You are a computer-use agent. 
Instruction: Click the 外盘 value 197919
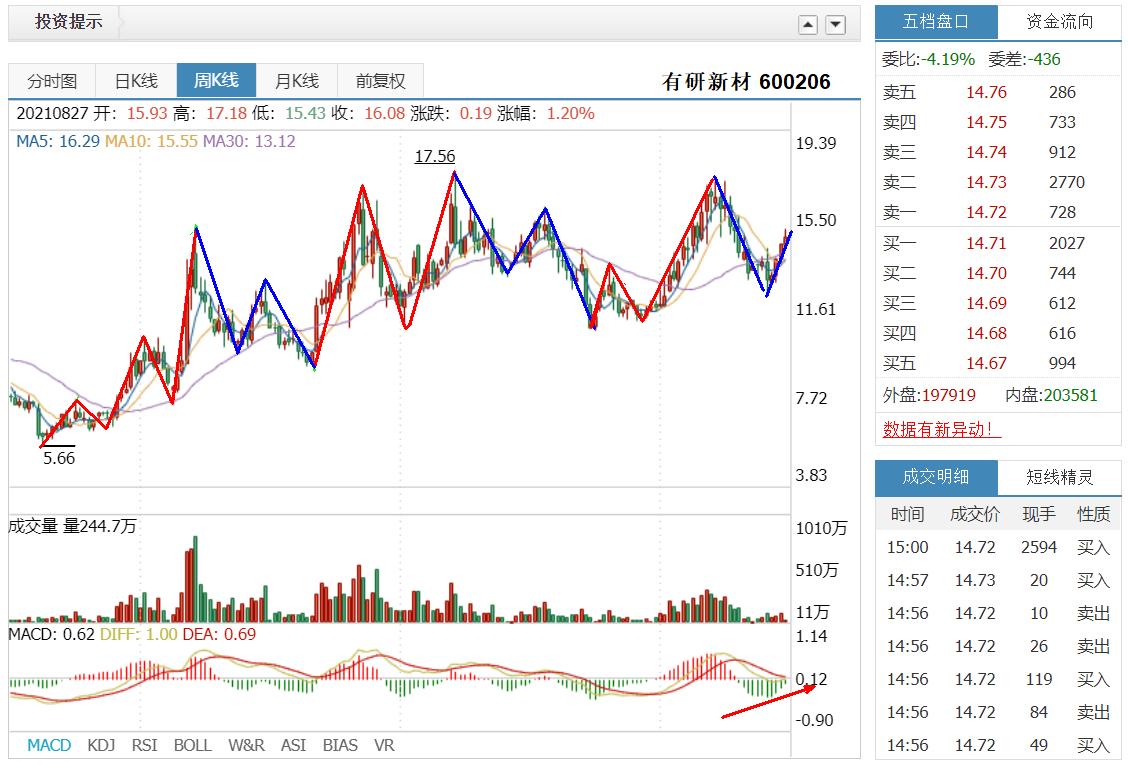click(949, 396)
